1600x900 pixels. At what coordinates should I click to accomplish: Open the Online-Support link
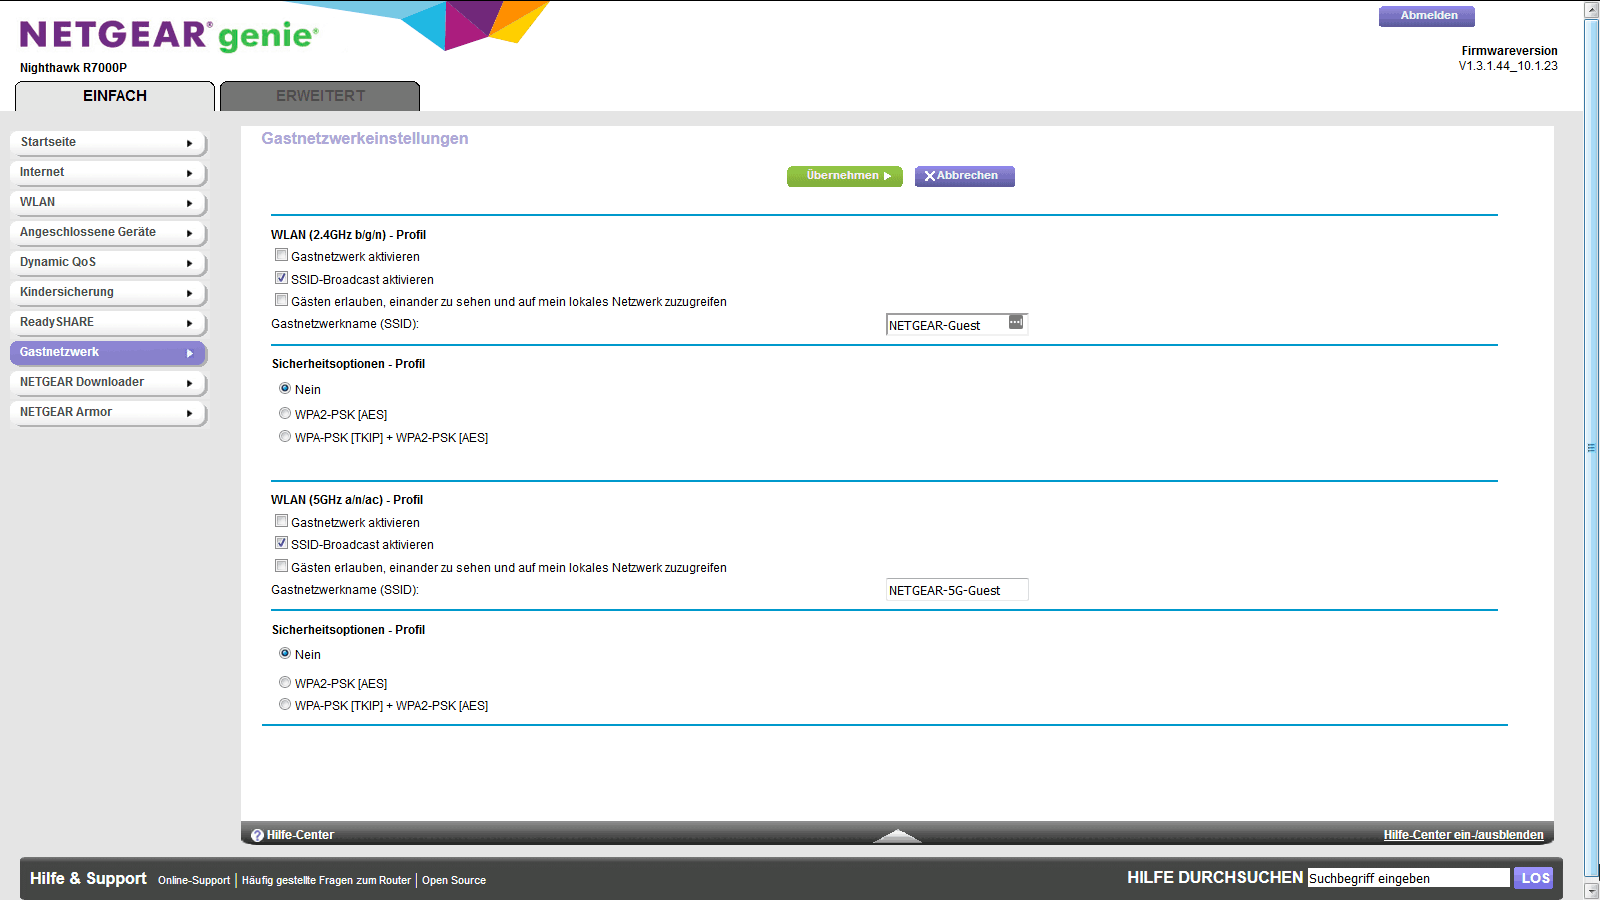[x=194, y=881]
